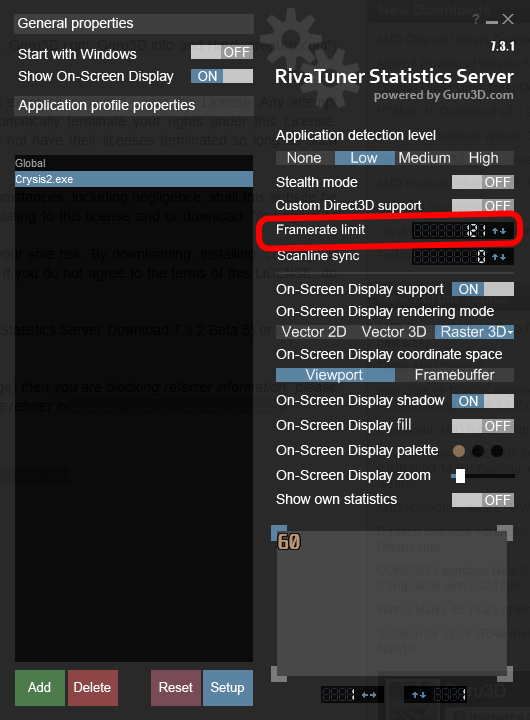Toggle the Show own statistics switch
Screen dimensions: 530x720
[x=483, y=500]
